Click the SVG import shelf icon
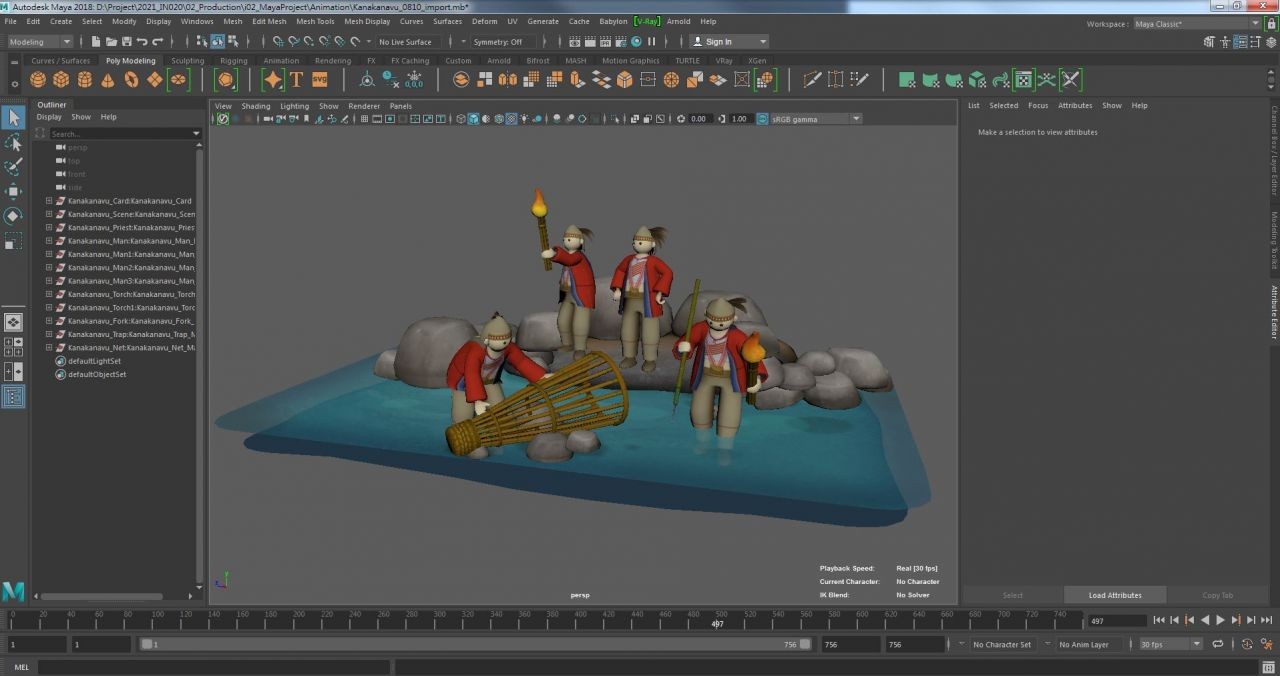Image resolution: width=1280 pixels, height=676 pixels. tap(320, 80)
